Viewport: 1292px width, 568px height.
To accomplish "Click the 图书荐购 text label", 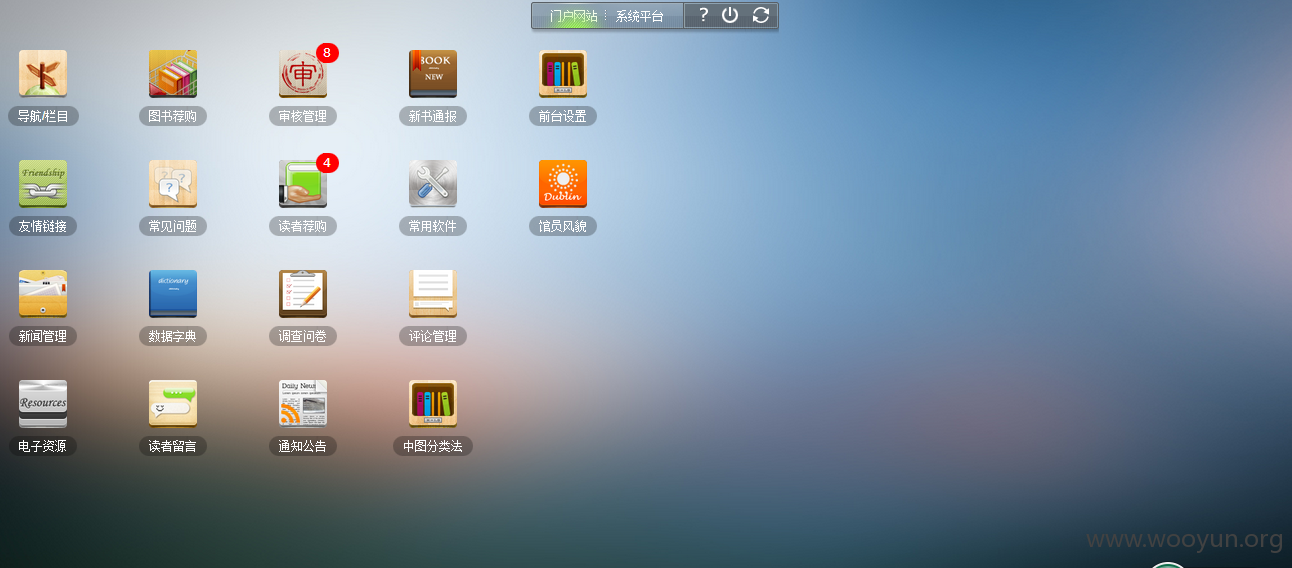I will pyautogui.click(x=173, y=116).
